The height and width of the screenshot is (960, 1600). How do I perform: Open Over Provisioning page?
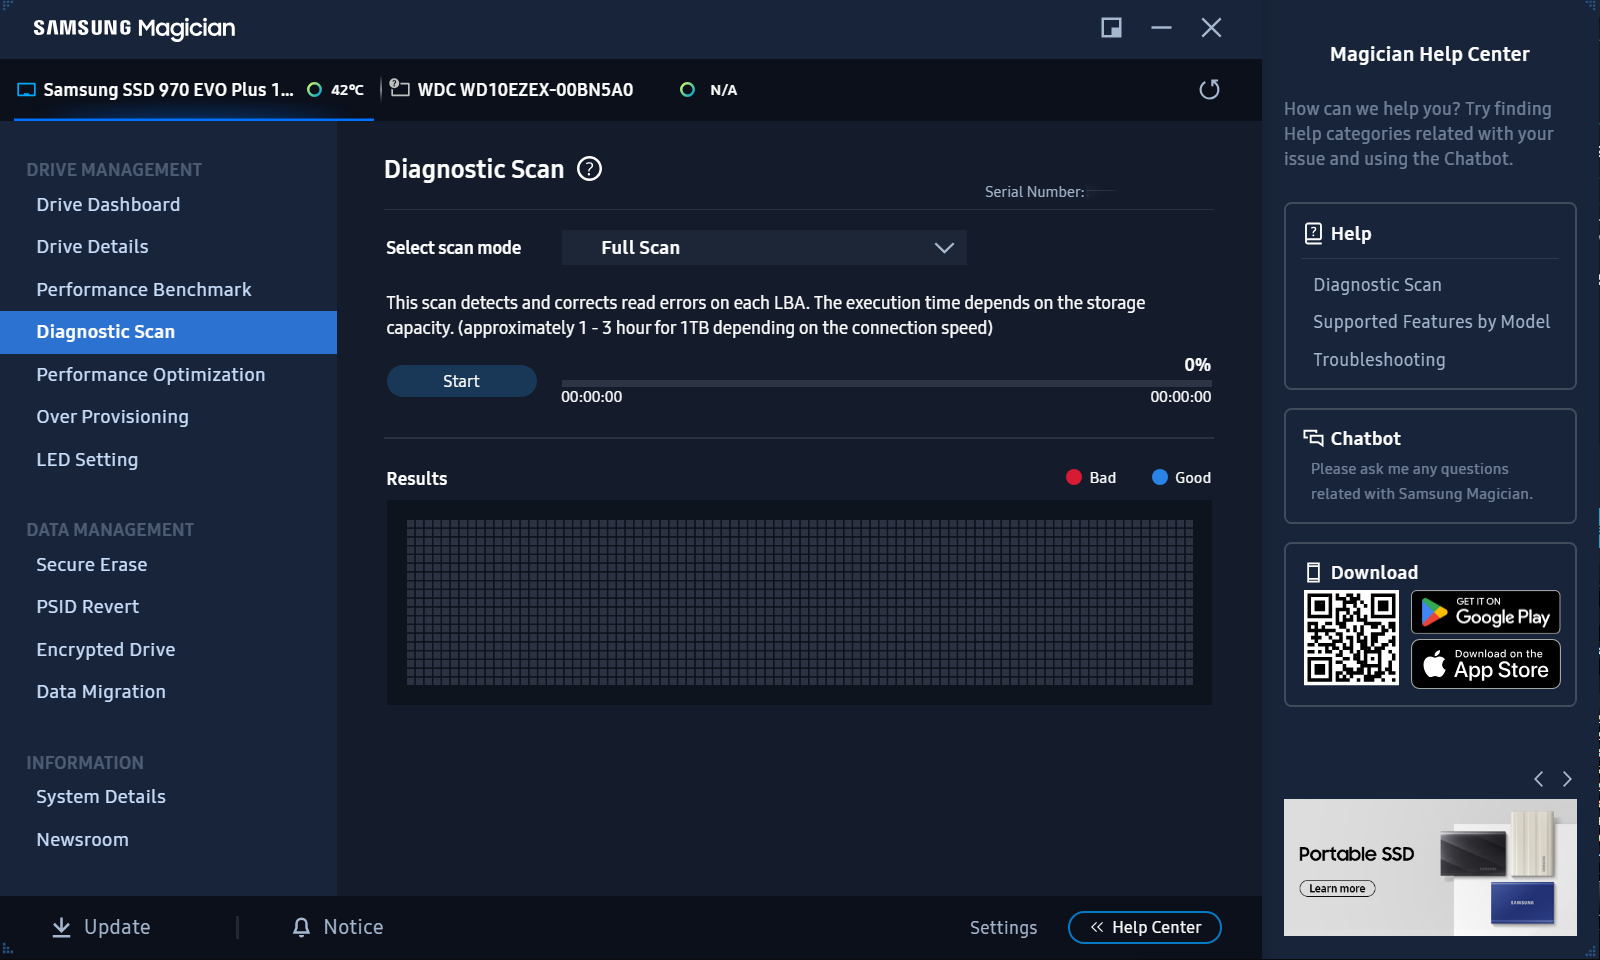click(112, 417)
